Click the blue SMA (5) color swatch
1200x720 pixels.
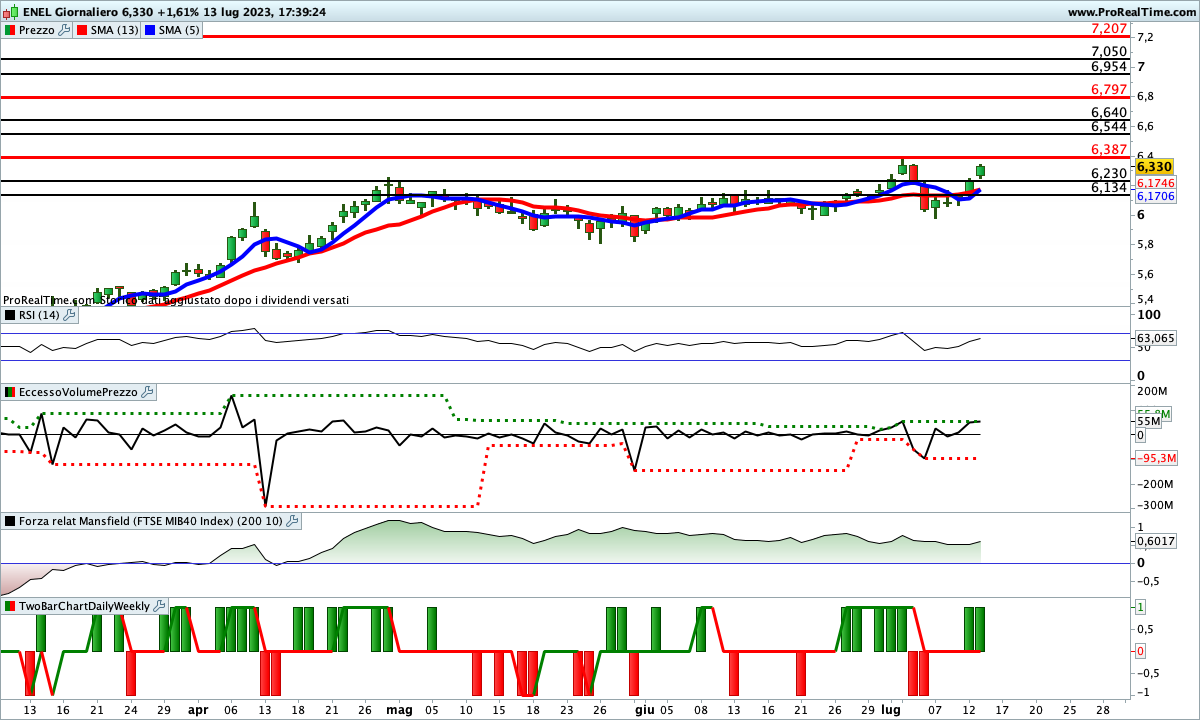pyautogui.click(x=150, y=30)
